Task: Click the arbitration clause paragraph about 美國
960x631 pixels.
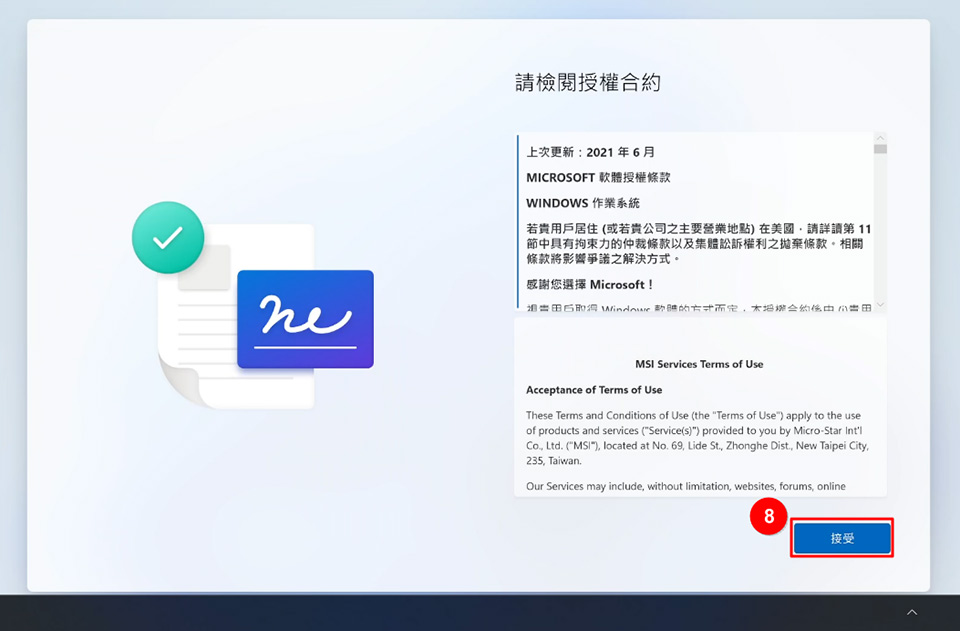Action: coord(698,243)
